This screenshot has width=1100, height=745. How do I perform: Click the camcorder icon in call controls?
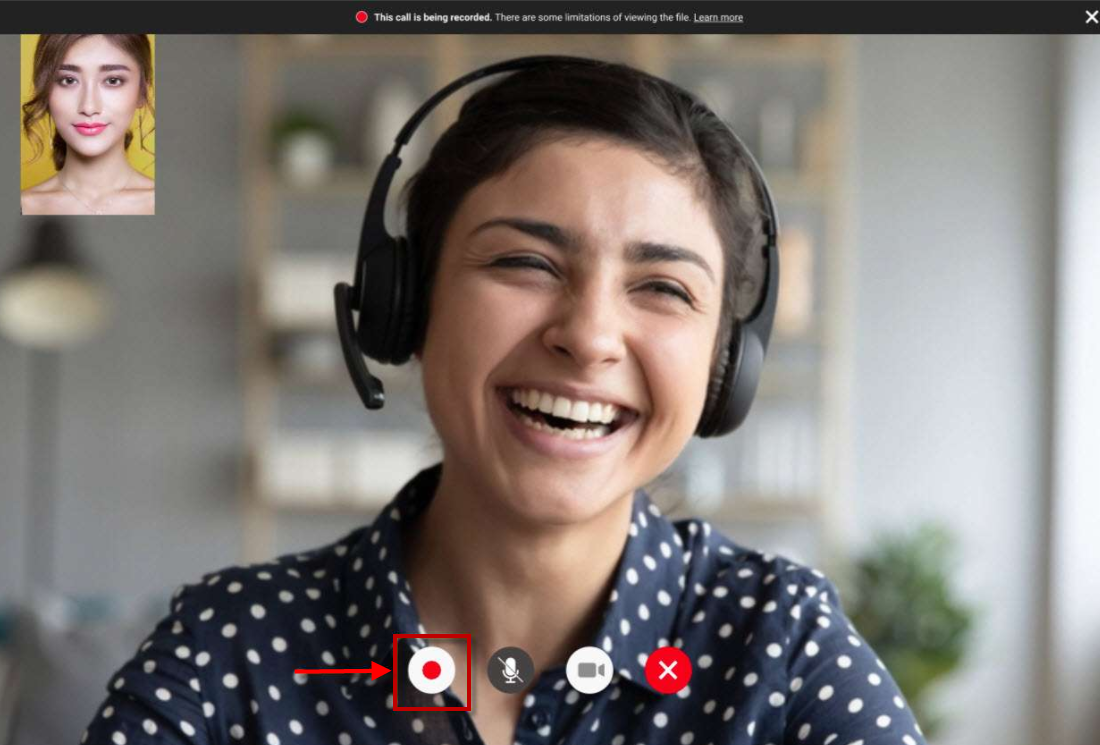[589, 670]
